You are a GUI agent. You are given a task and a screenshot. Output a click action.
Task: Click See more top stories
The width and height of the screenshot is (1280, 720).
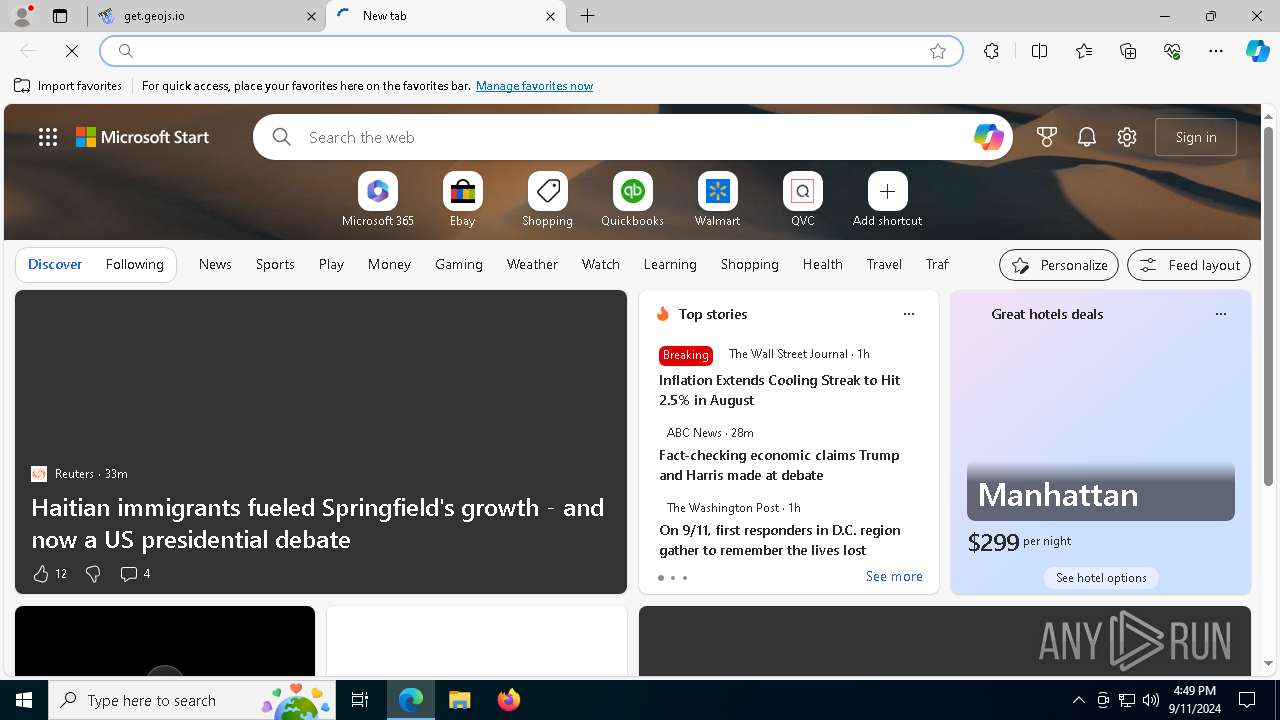(894, 576)
